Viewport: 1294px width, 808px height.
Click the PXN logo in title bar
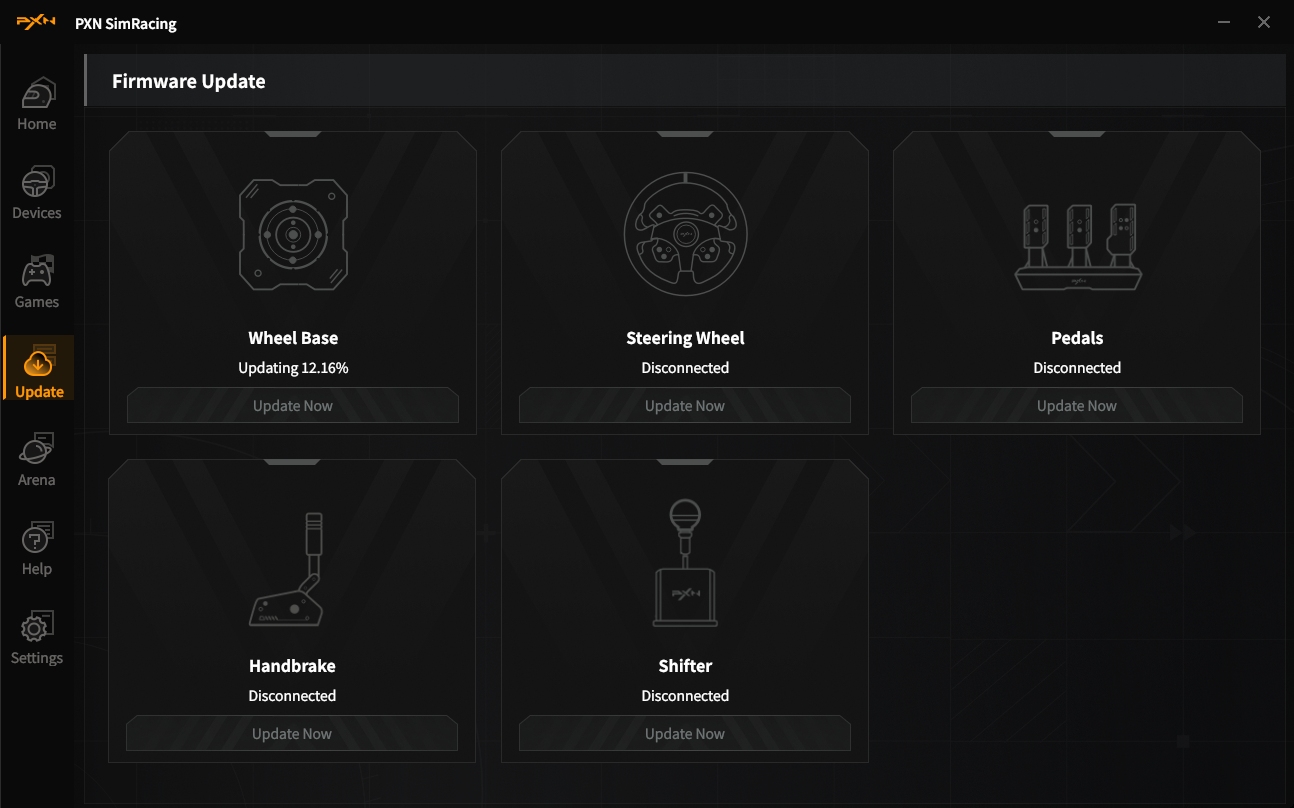tap(37, 23)
